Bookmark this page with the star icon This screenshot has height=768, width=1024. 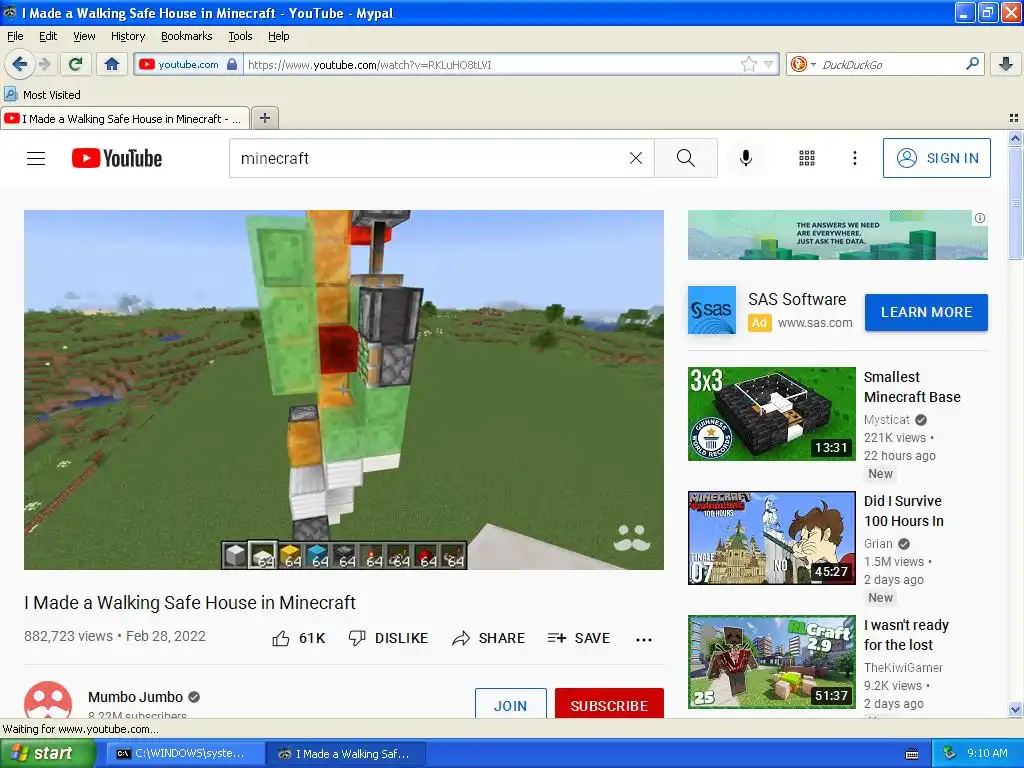click(748, 64)
